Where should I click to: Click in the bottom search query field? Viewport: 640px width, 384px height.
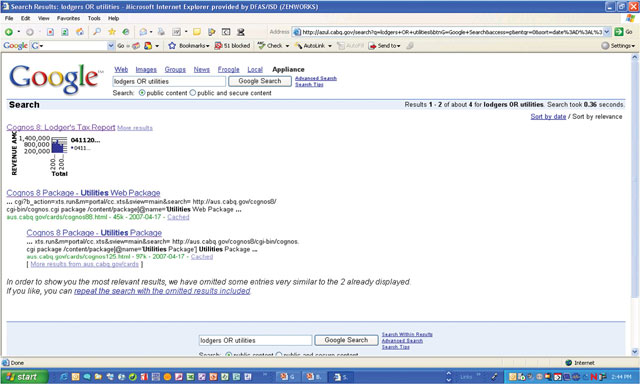(x=256, y=340)
